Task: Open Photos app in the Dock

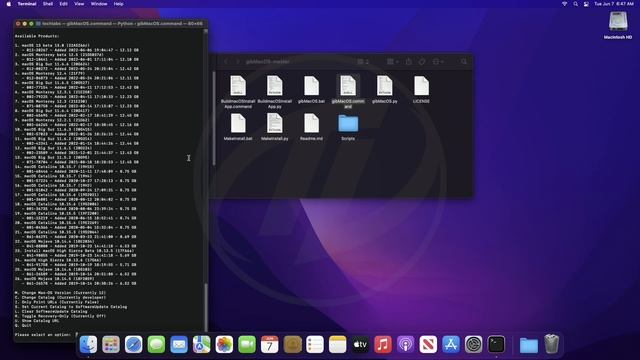Action: pos(224,344)
